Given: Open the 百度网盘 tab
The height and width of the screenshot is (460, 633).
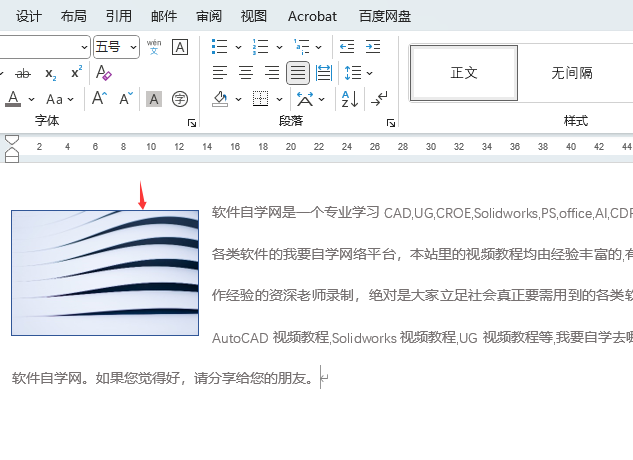Looking at the screenshot, I should point(385,16).
